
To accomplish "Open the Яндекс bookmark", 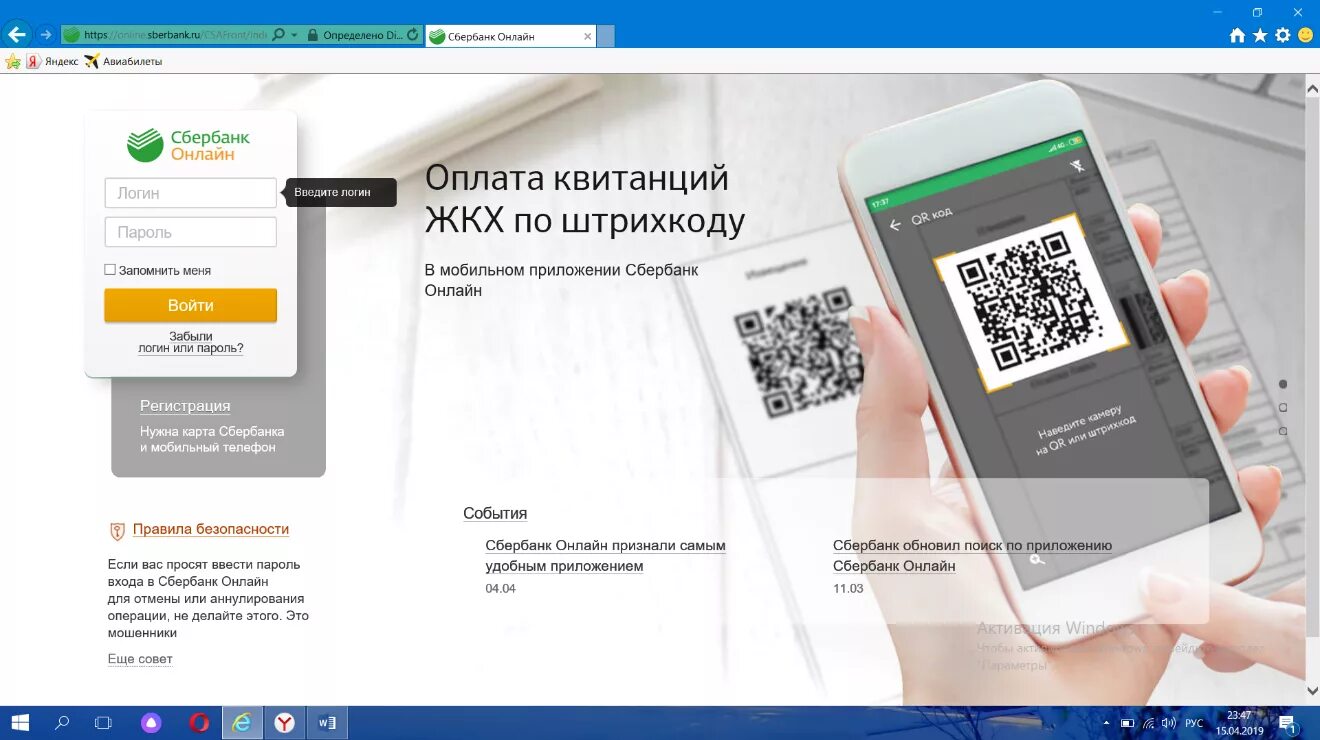I will pos(52,61).
